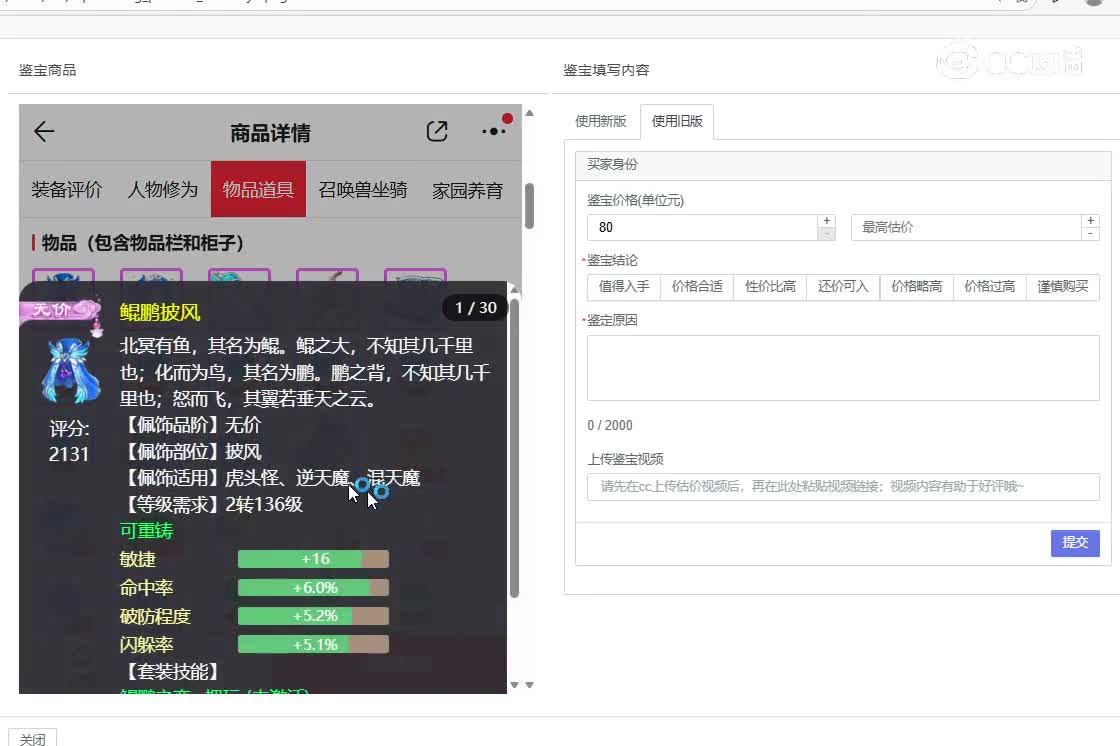Viewport: 1120px width, 746px height.
Task: Click the 鉴定原因 text area
Action: (x=843, y=368)
